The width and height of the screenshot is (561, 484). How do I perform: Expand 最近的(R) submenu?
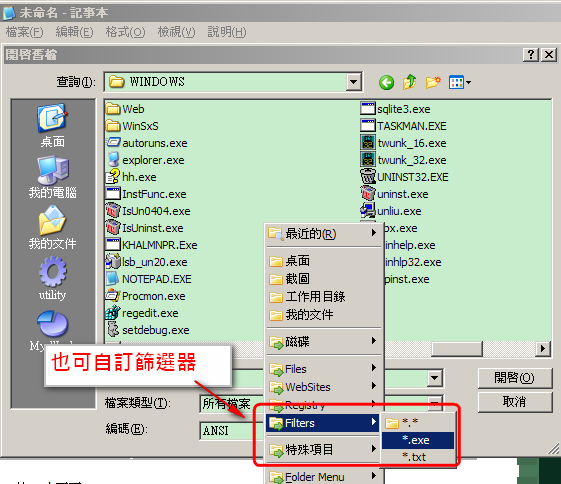coord(323,234)
